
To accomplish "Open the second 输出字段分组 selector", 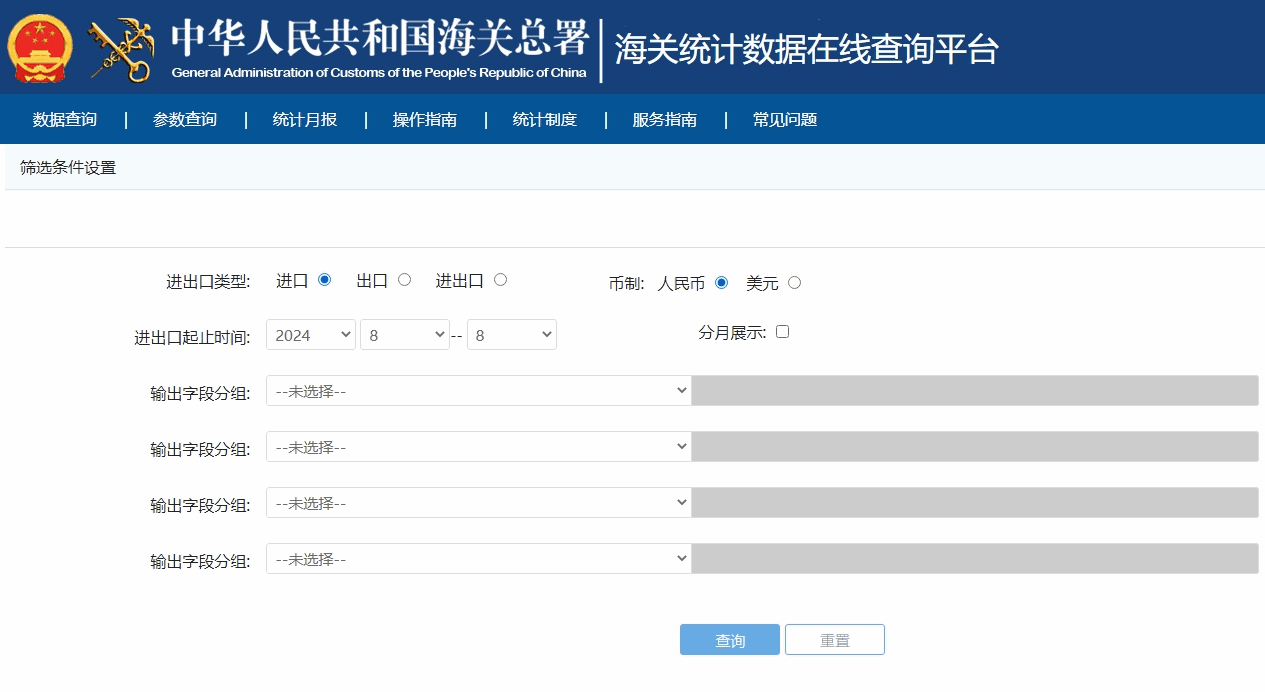I will 478,446.
